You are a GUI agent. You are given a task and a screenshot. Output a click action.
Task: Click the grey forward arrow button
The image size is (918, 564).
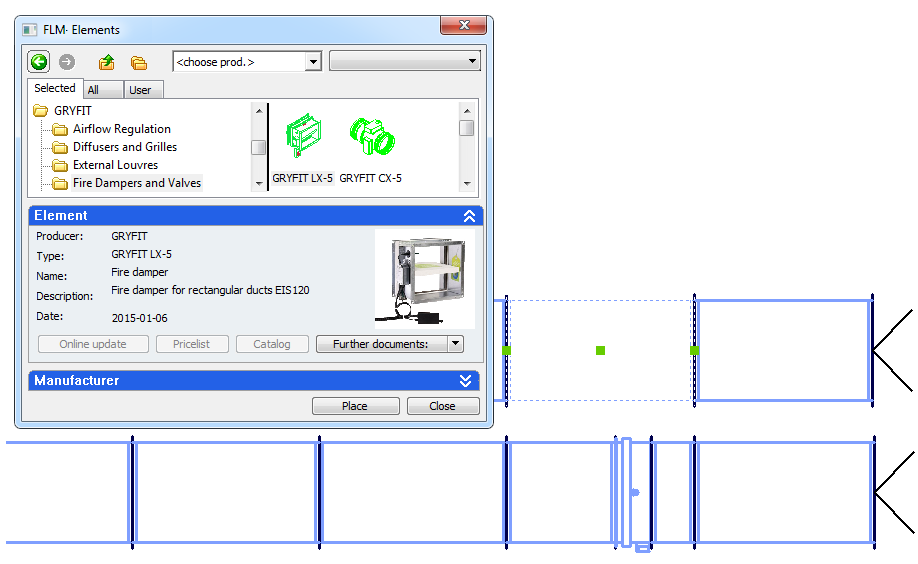click(67, 62)
